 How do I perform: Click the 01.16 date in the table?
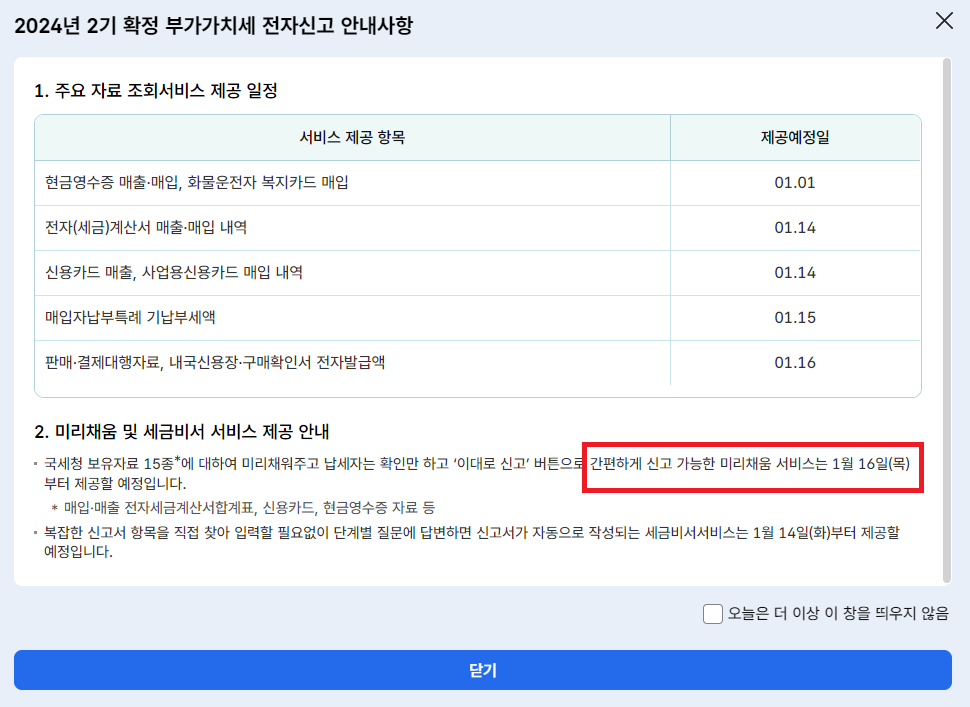pyautogui.click(x=795, y=362)
